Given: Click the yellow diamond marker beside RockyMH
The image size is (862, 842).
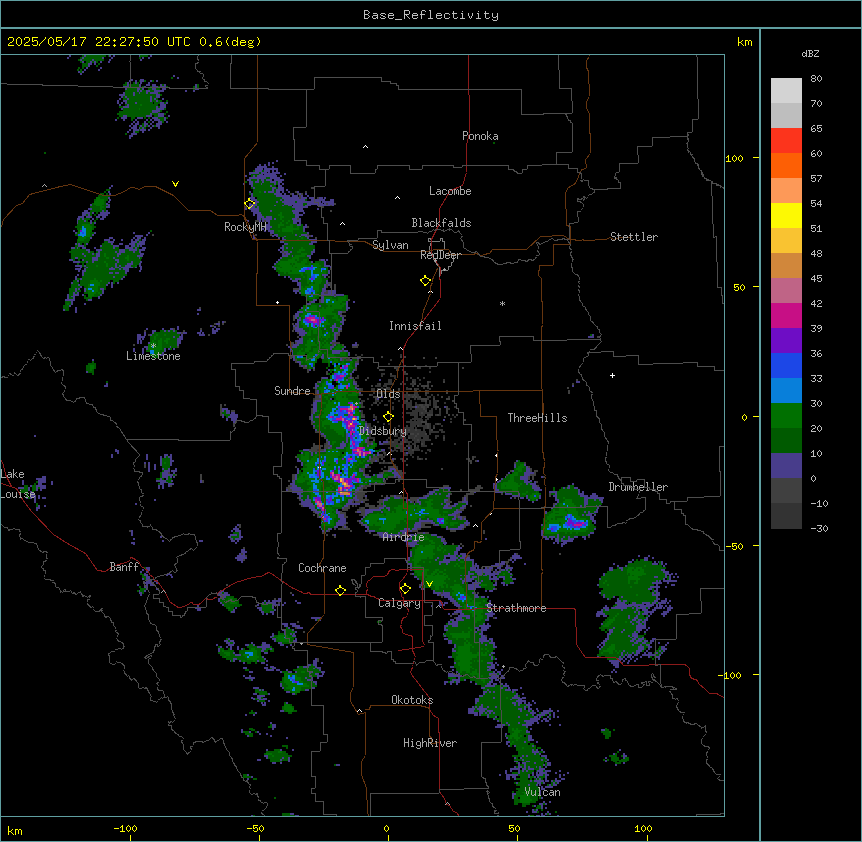Looking at the screenshot, I should pos(250,204).
